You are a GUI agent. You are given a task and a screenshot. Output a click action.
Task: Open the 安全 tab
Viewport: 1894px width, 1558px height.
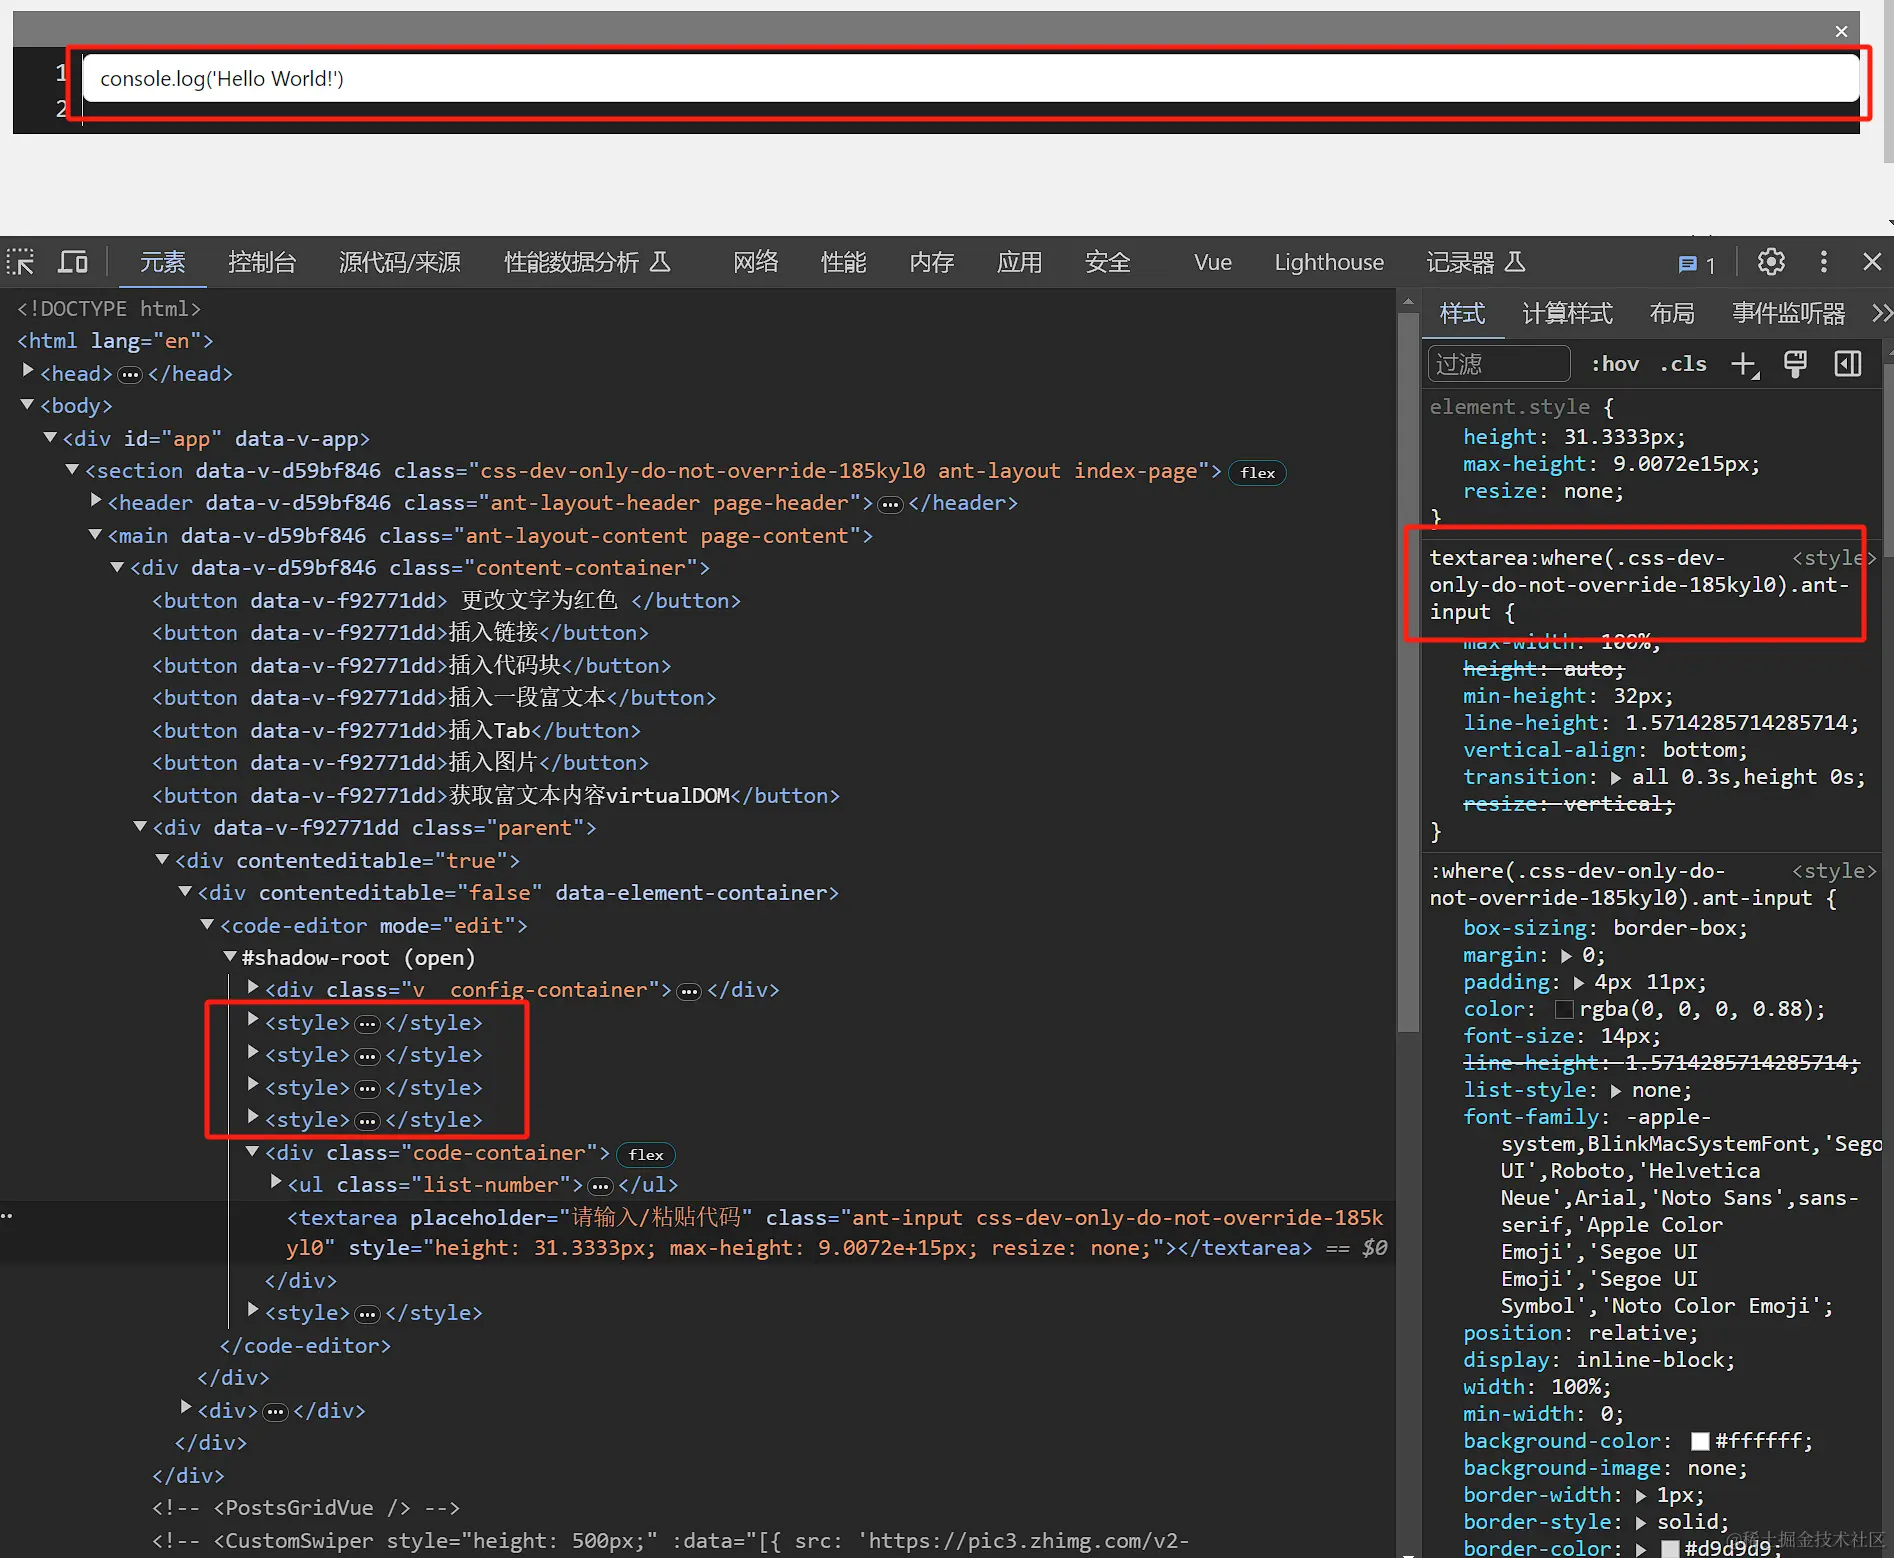coord(1108,262)
